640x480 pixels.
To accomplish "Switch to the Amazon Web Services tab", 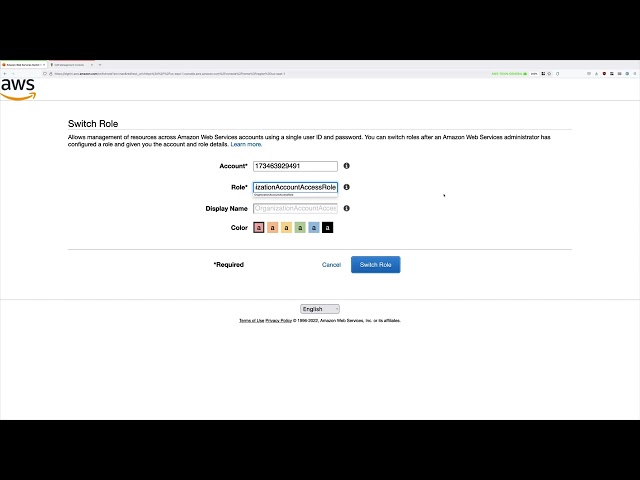I will 24,64.
